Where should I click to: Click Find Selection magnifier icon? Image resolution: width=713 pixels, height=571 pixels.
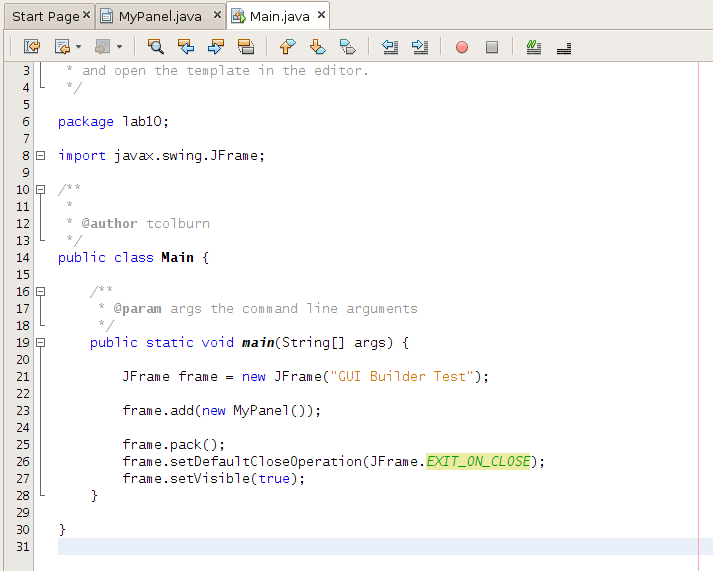[156, 46]
